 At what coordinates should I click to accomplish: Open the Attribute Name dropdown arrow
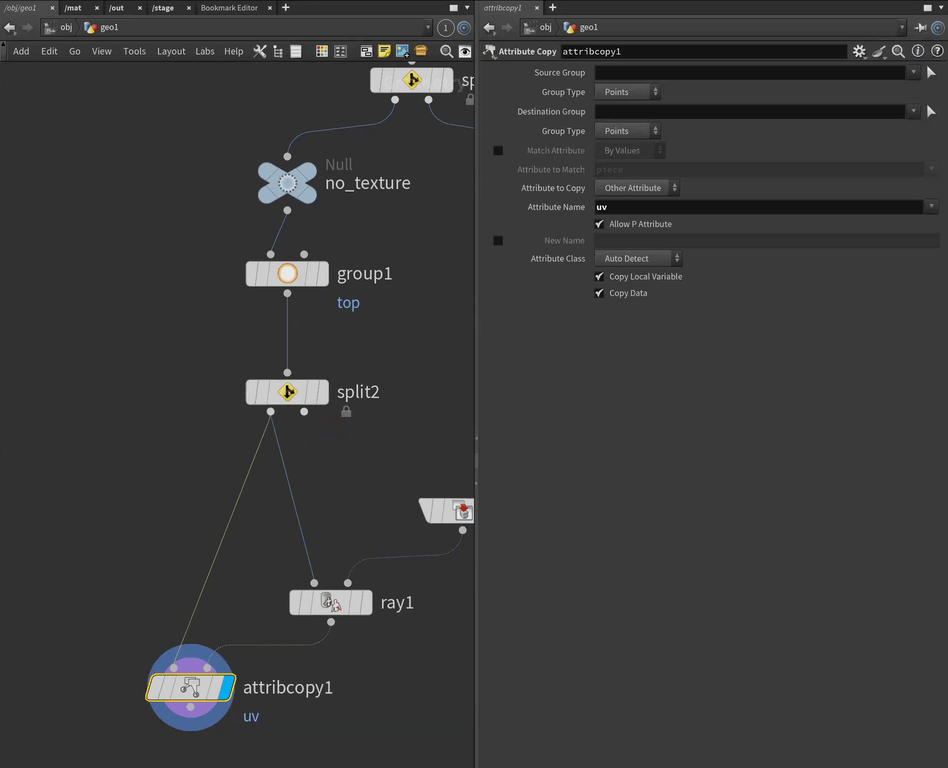(x=932, y=207)
